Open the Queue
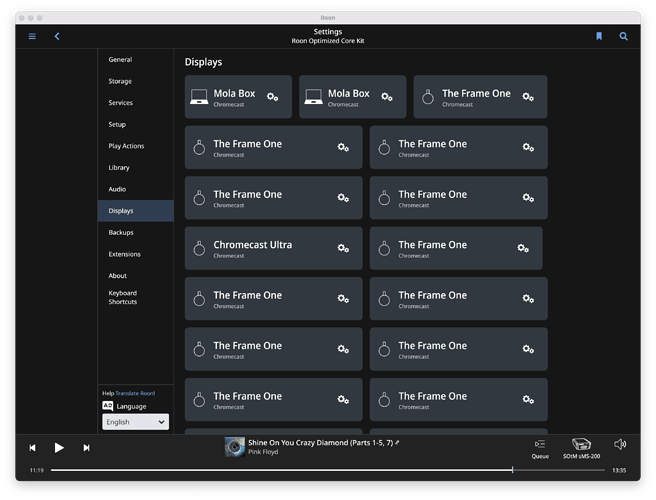 coord(540,449)
